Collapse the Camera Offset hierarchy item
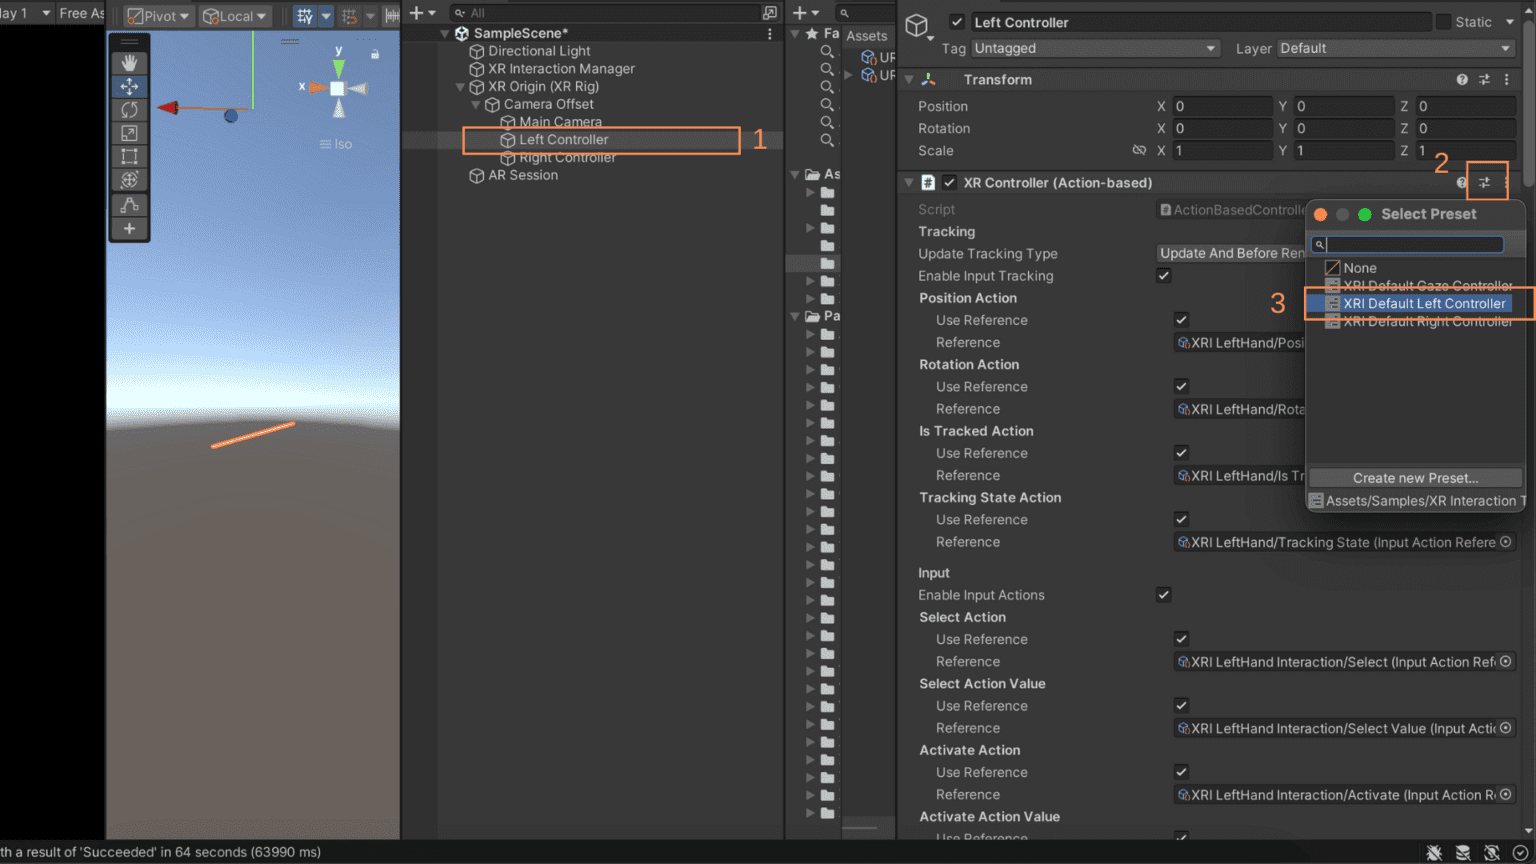Viewport: 1536px width, 864px height. click(x=476, y=104)
